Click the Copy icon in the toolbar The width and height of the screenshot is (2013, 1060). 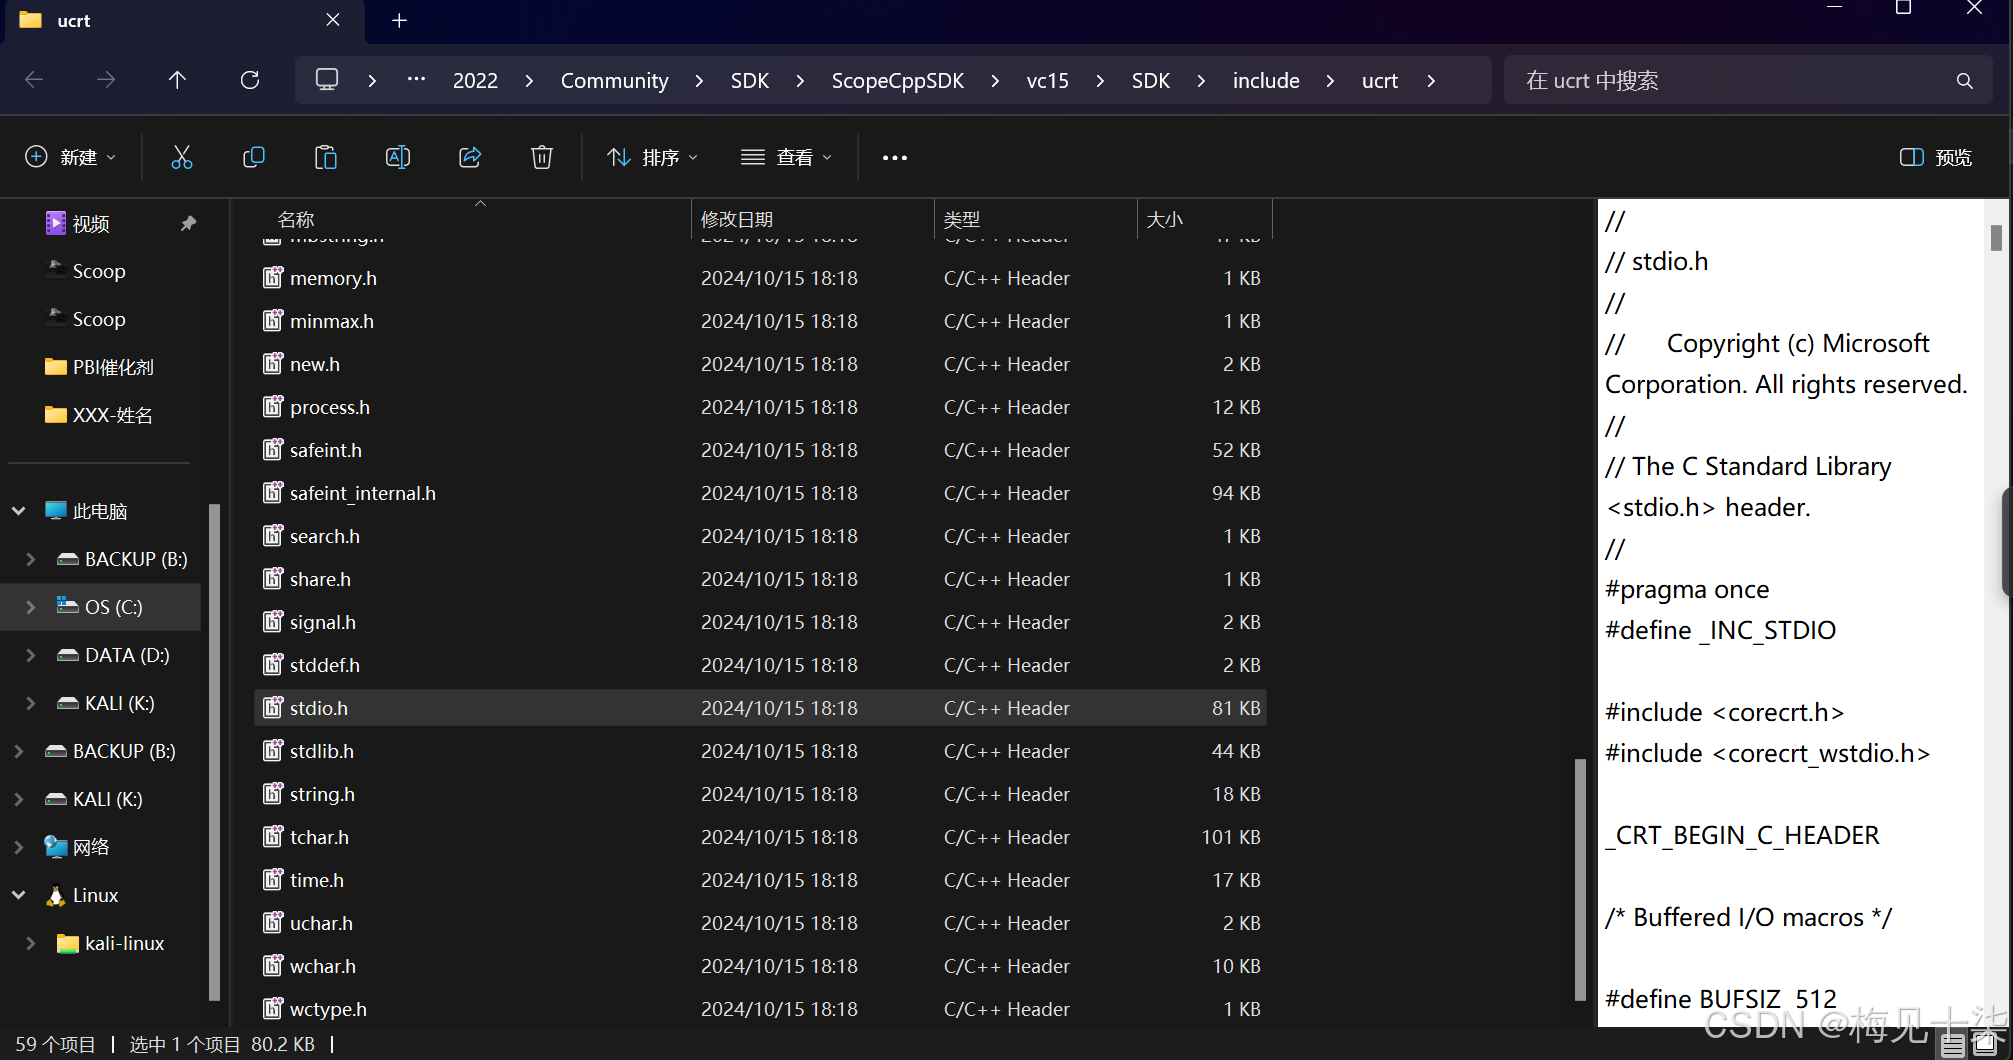pyautogui.click(x=253, y=157)
